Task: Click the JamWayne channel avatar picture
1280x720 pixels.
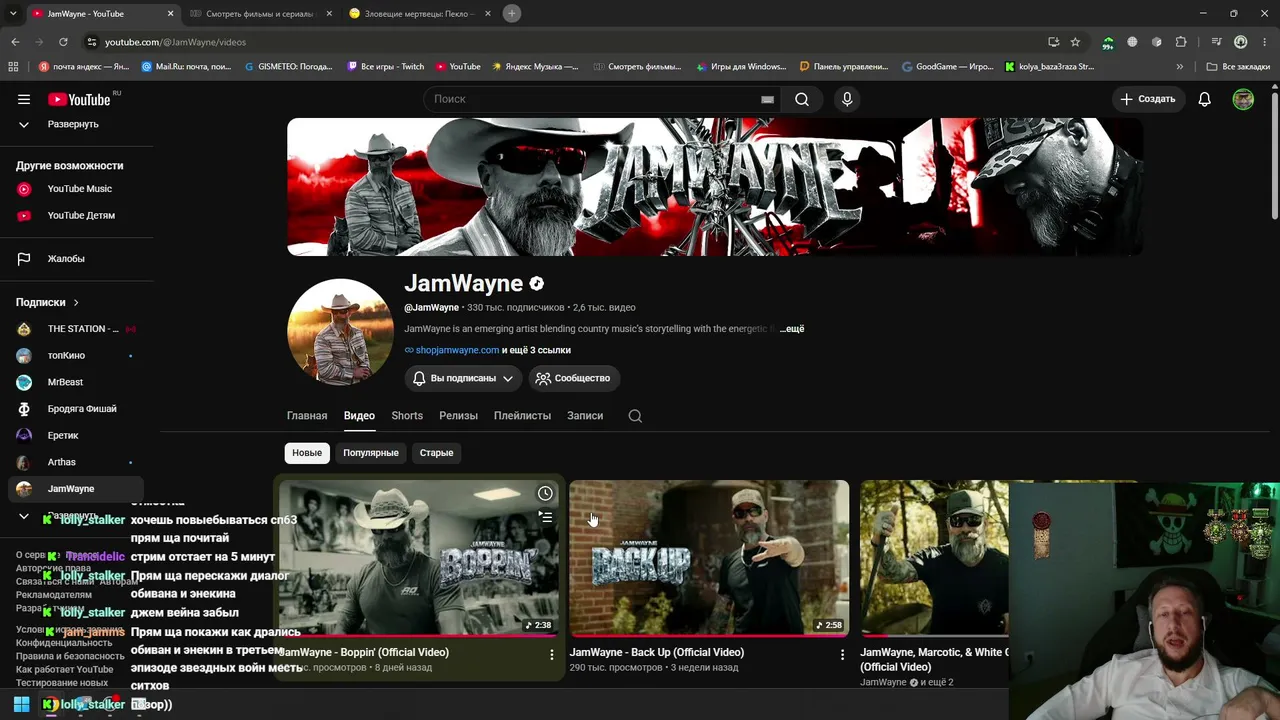Action: [x=340, y=332]
